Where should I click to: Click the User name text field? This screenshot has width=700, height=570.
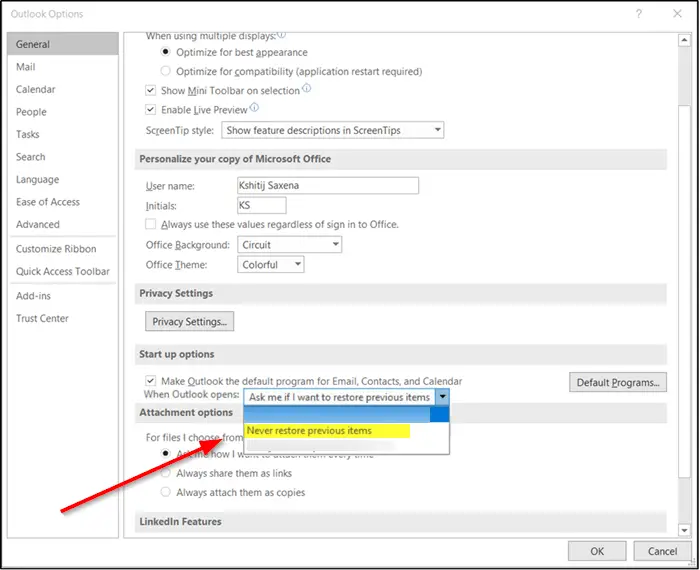pyautogui.click(x=328, y=185)
